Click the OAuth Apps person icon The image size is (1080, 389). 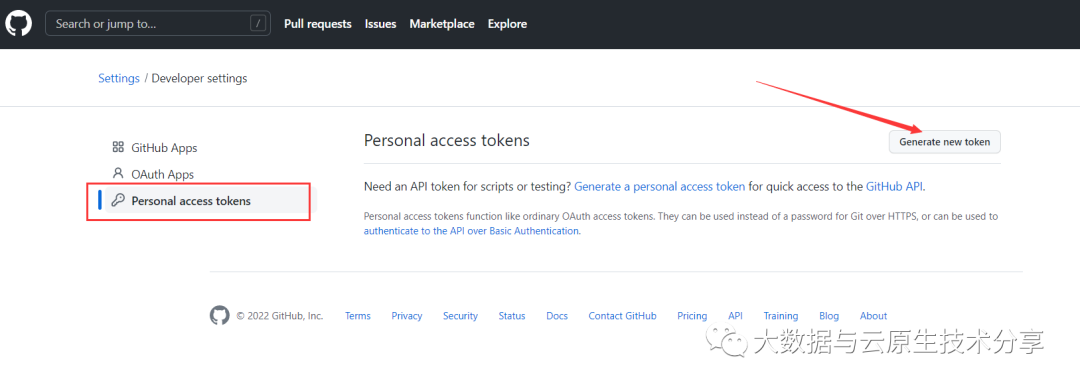pos(118,174)
